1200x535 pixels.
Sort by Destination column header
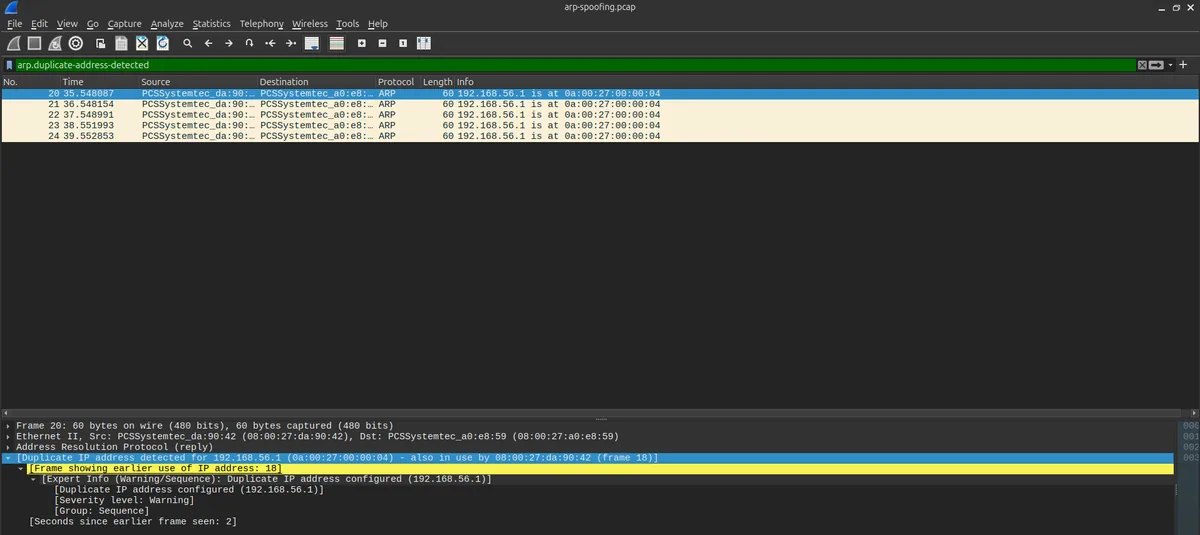[x=315, y=82]
